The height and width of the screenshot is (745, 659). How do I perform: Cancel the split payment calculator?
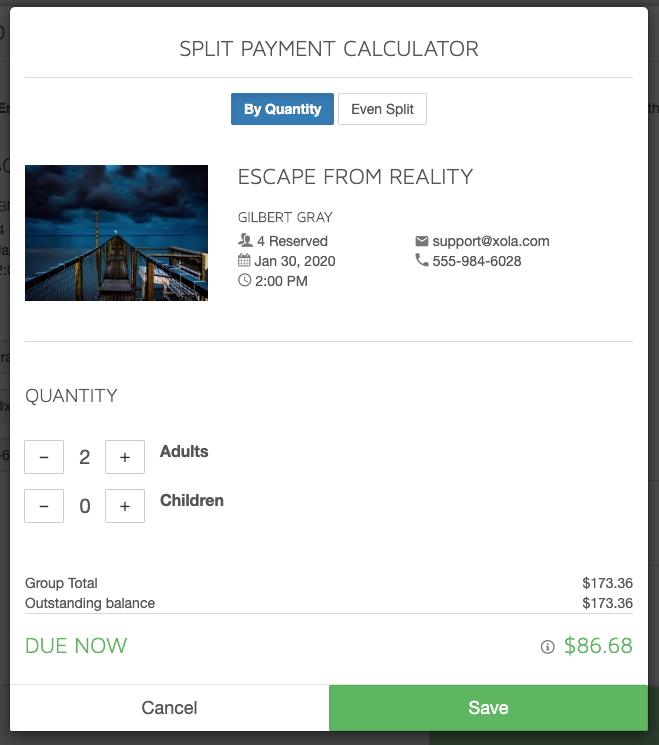pyautogui.click(x=170, y=708)
